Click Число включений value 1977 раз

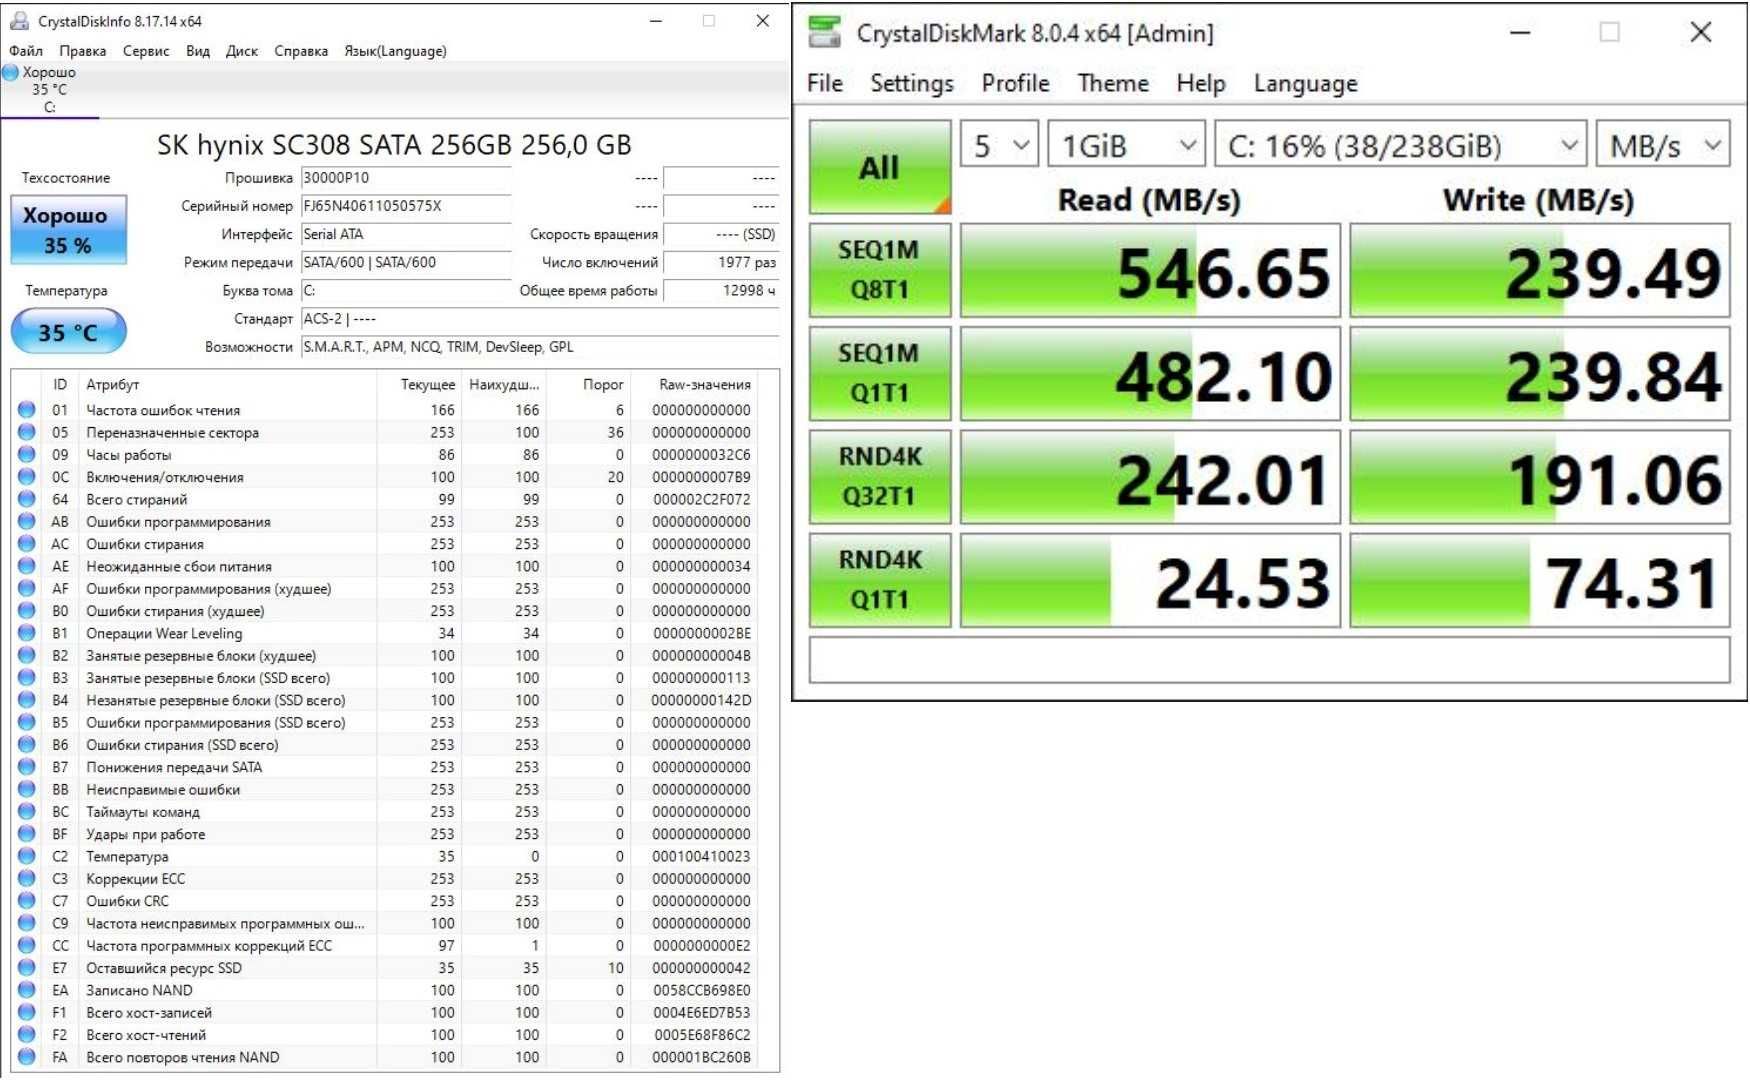pos(721,262)
